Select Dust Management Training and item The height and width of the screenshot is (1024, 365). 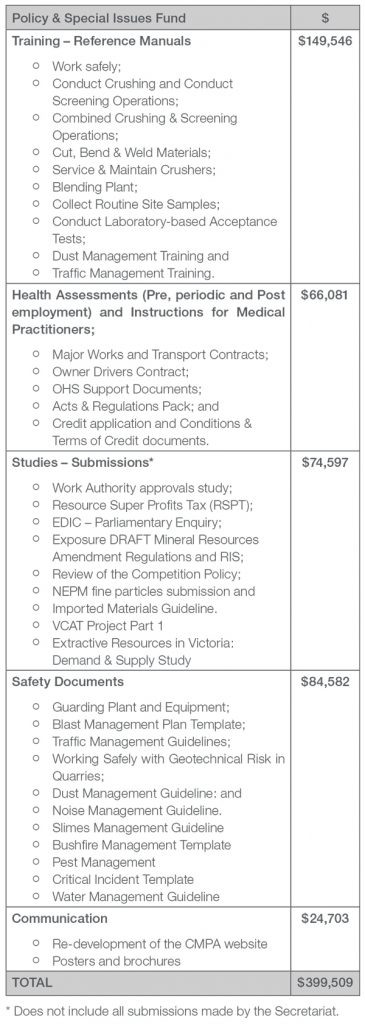click(140, 256)
